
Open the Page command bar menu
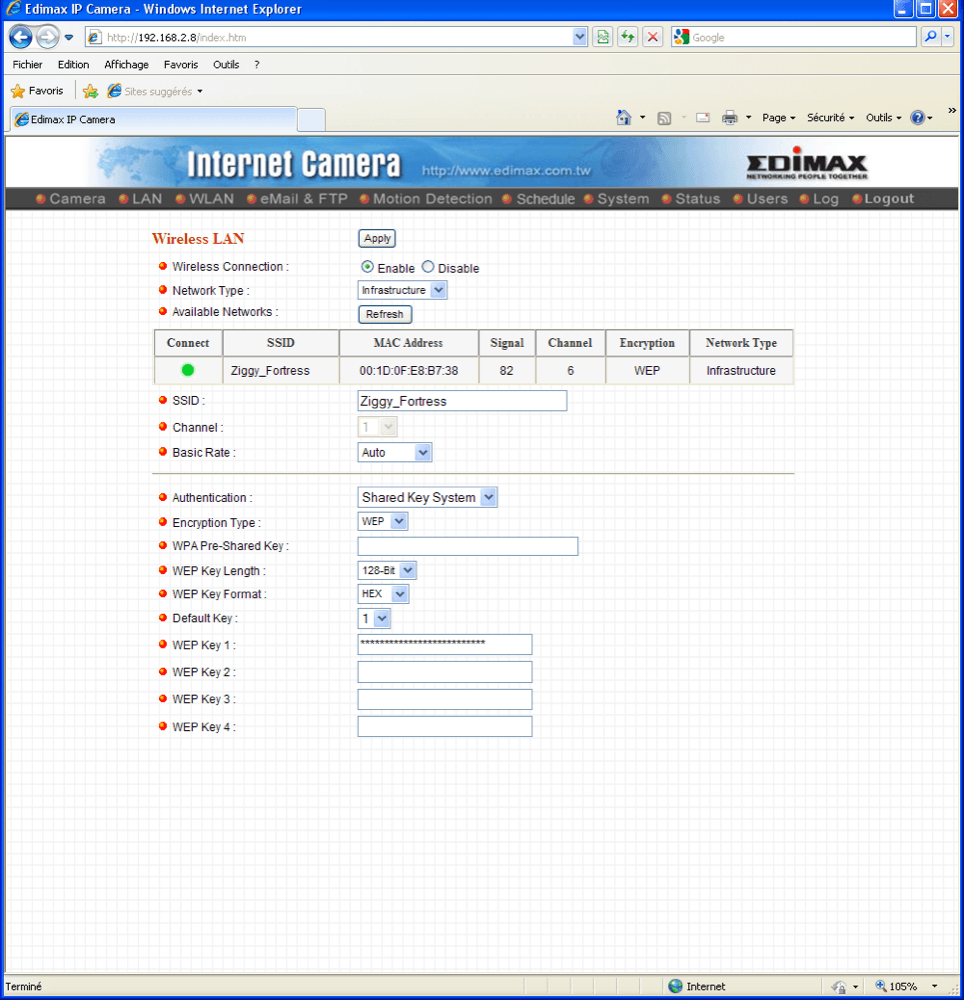click(x=778, y=118)
